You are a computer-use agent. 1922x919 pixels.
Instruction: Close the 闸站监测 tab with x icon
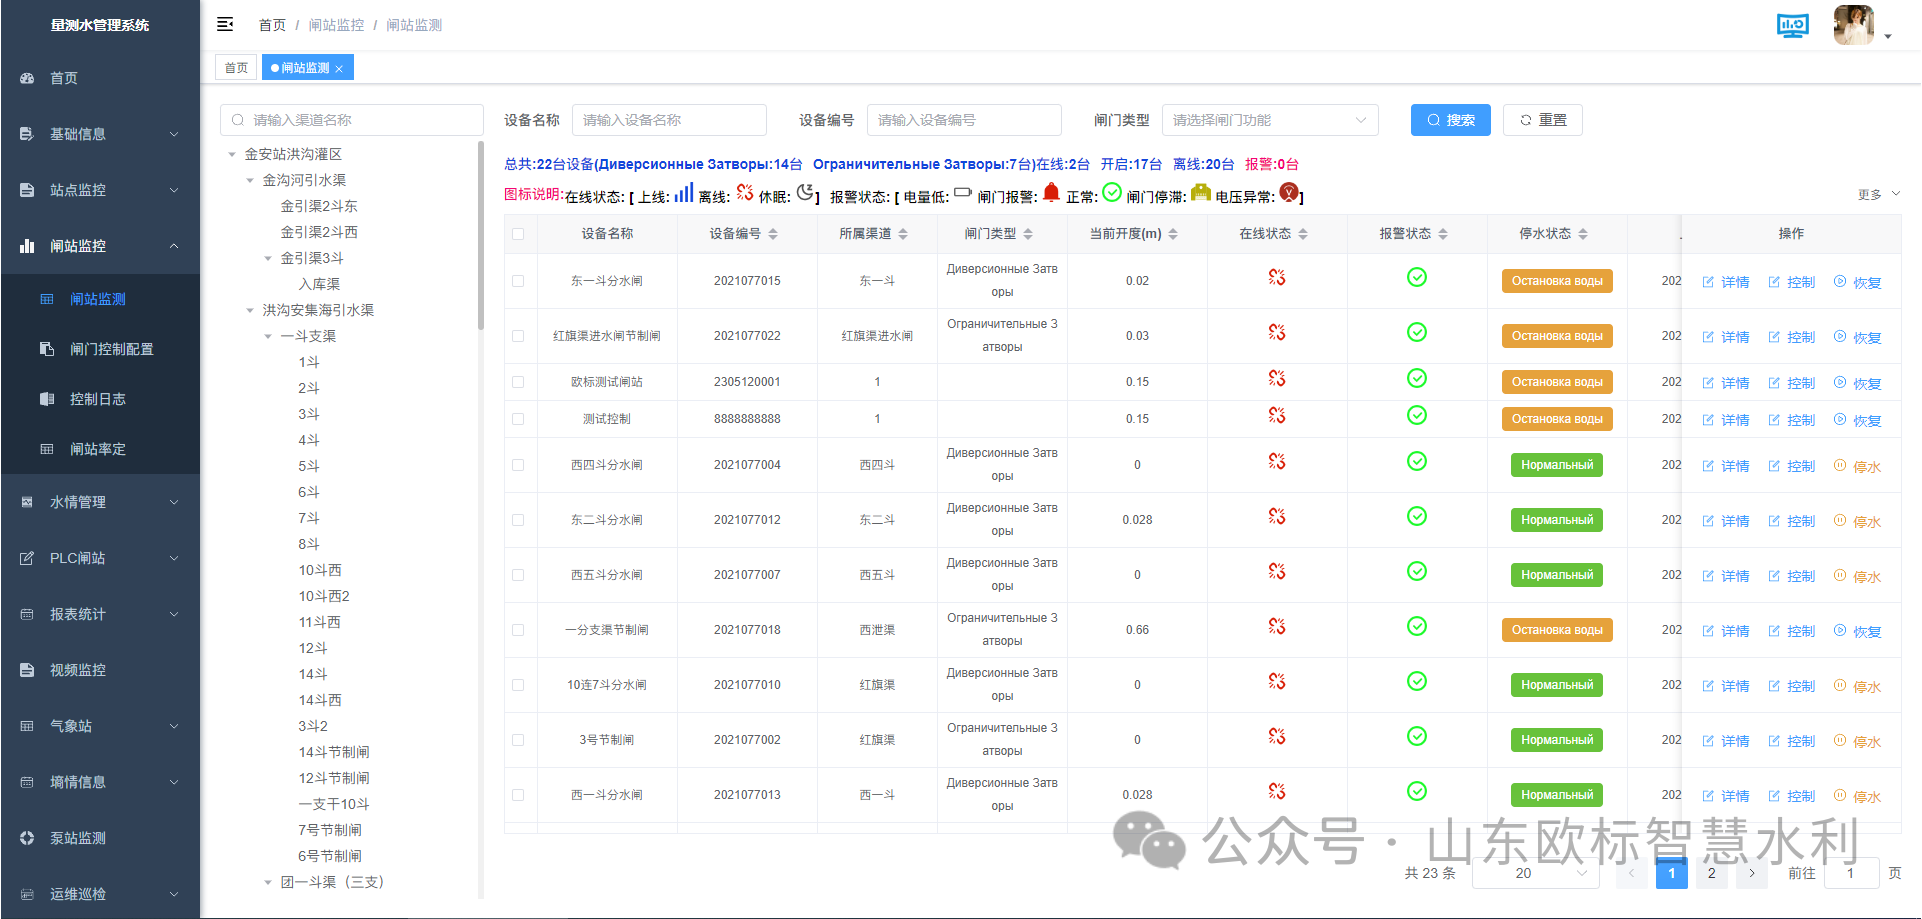tap(339, 69)
